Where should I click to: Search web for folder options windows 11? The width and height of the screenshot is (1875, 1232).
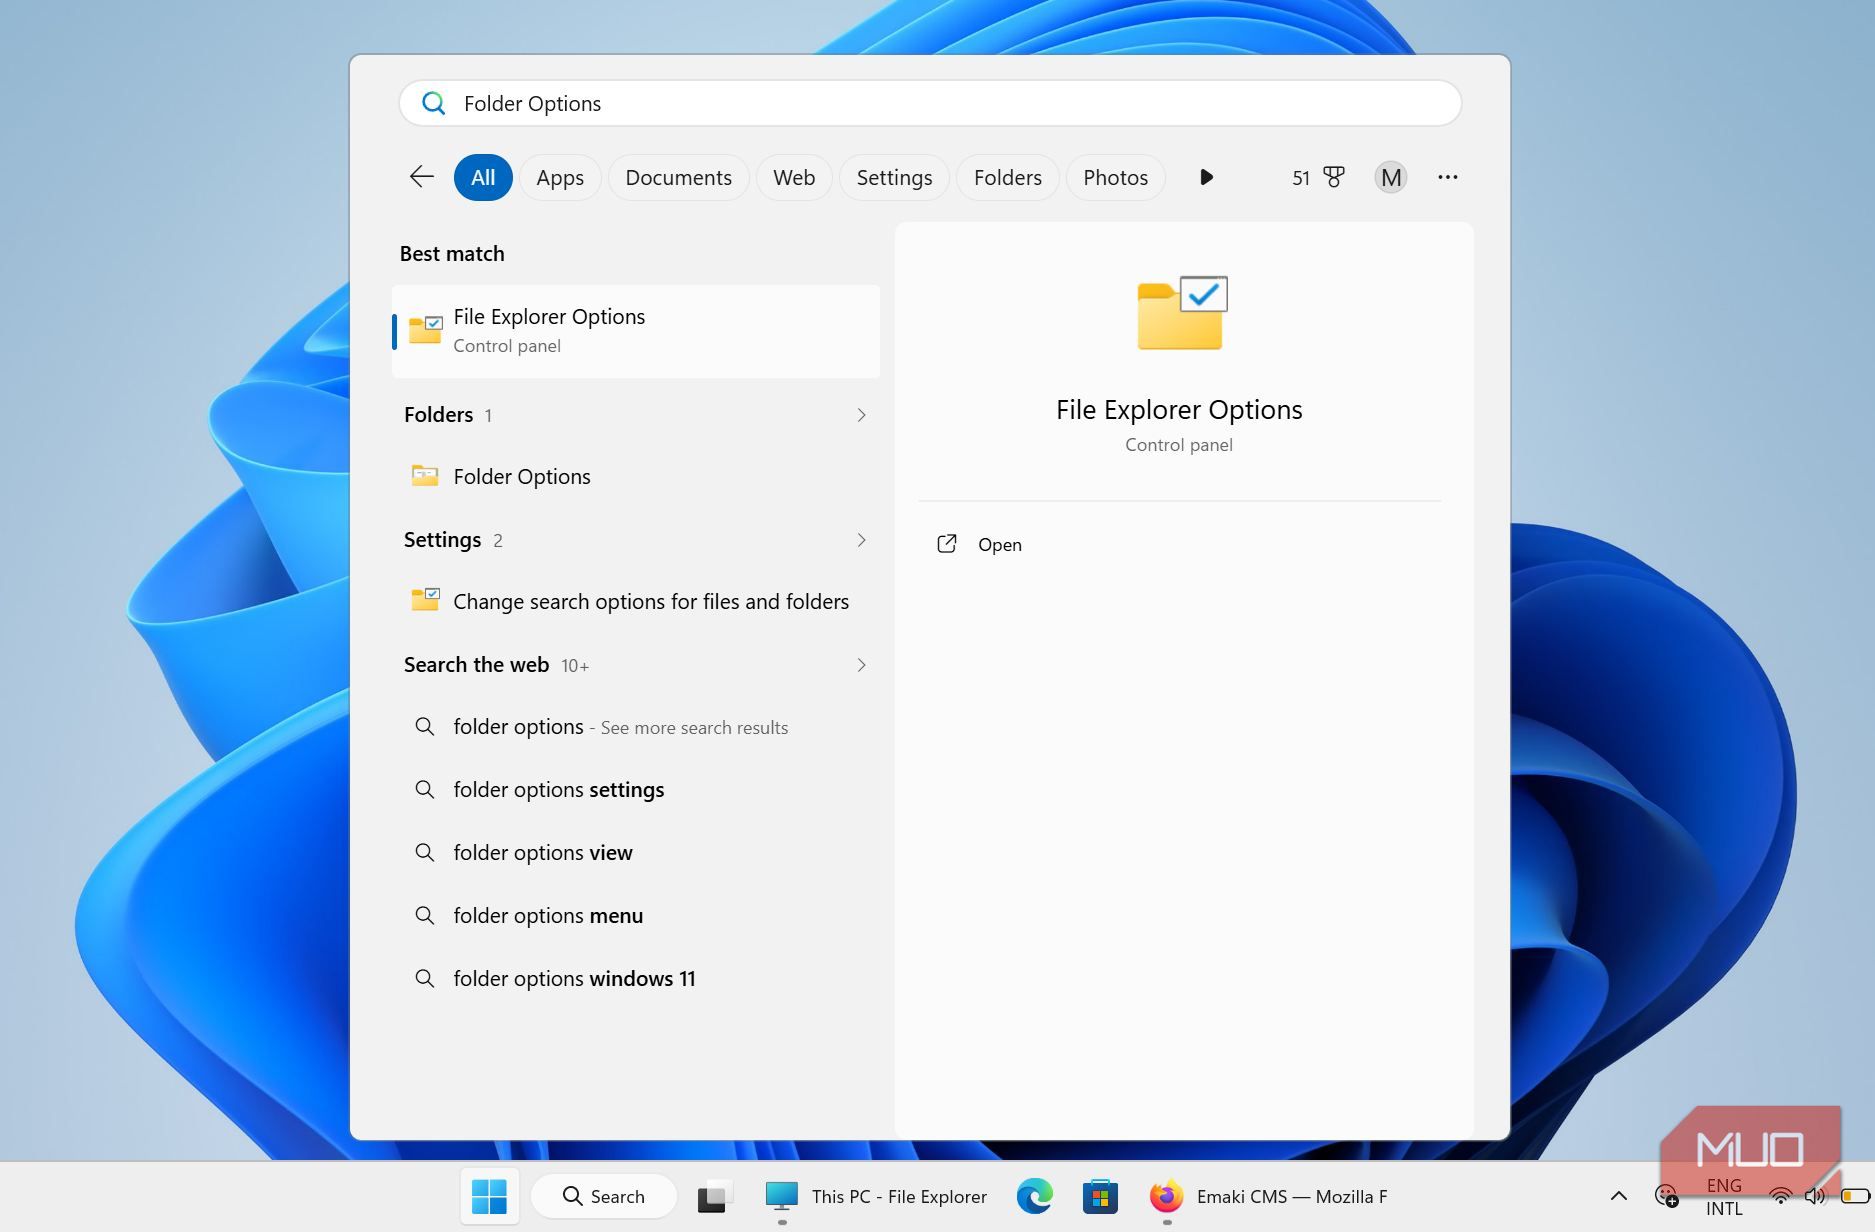635,979
